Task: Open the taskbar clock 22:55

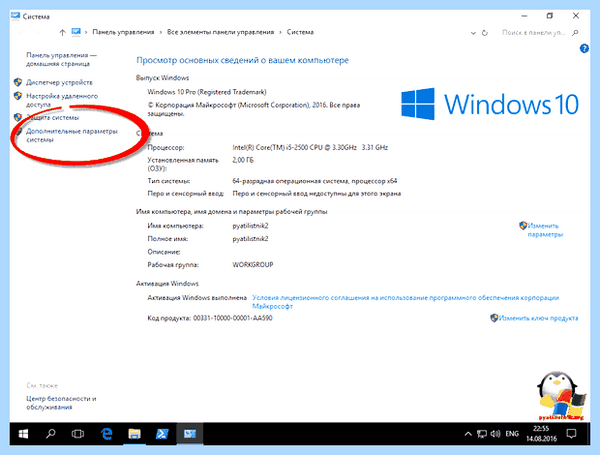Action: tap(541, 434)
